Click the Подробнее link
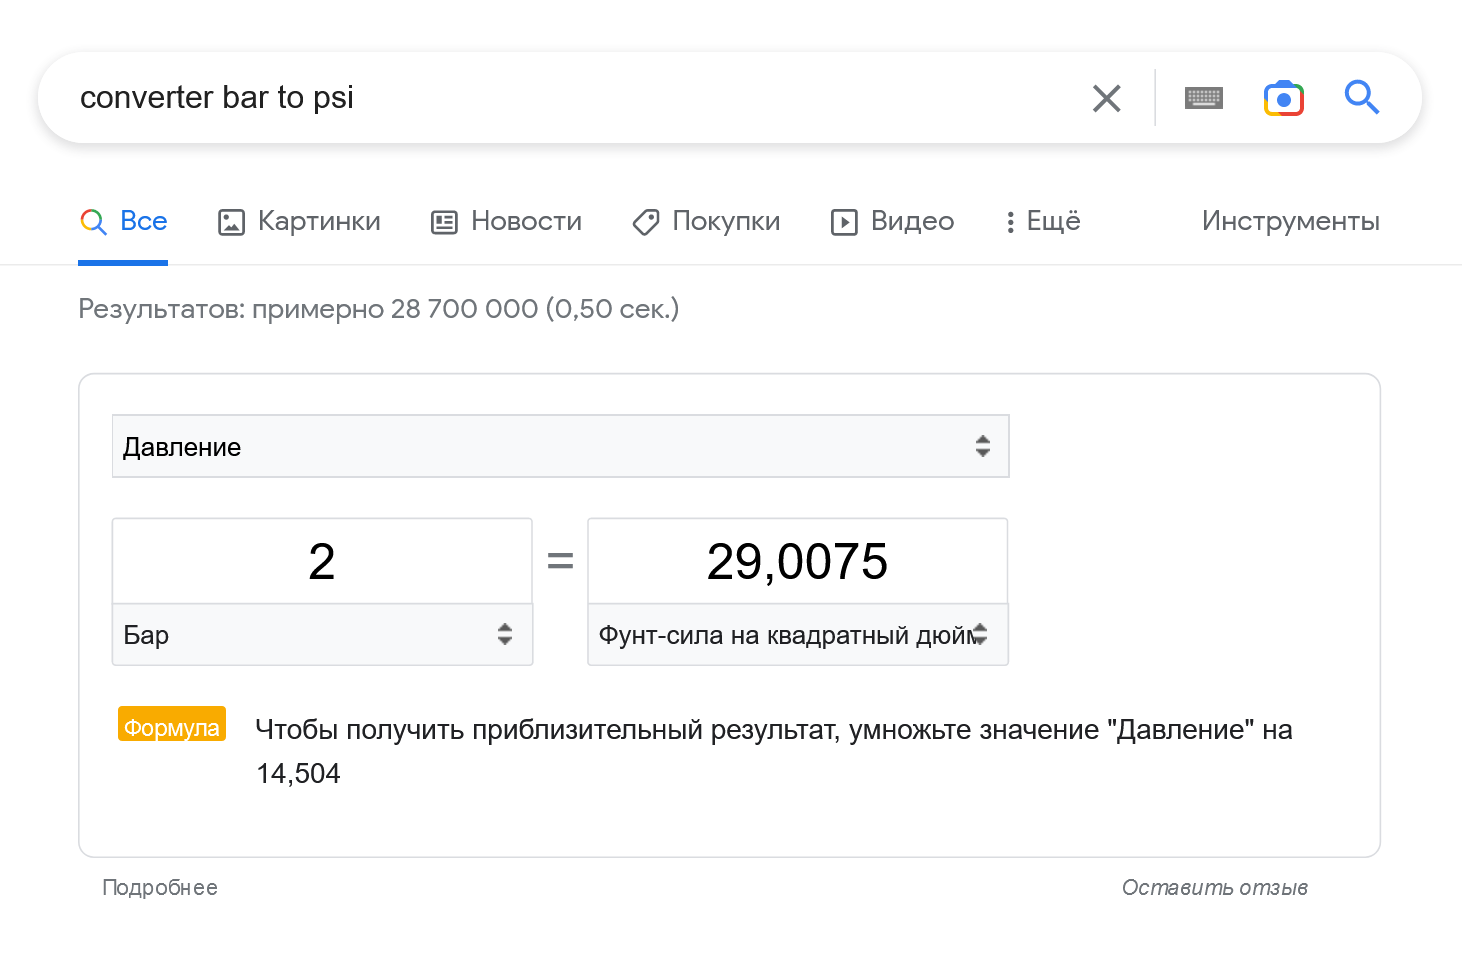Image resolution: width=1462 pixels, height=956 pixels. [x=160, y=888]
